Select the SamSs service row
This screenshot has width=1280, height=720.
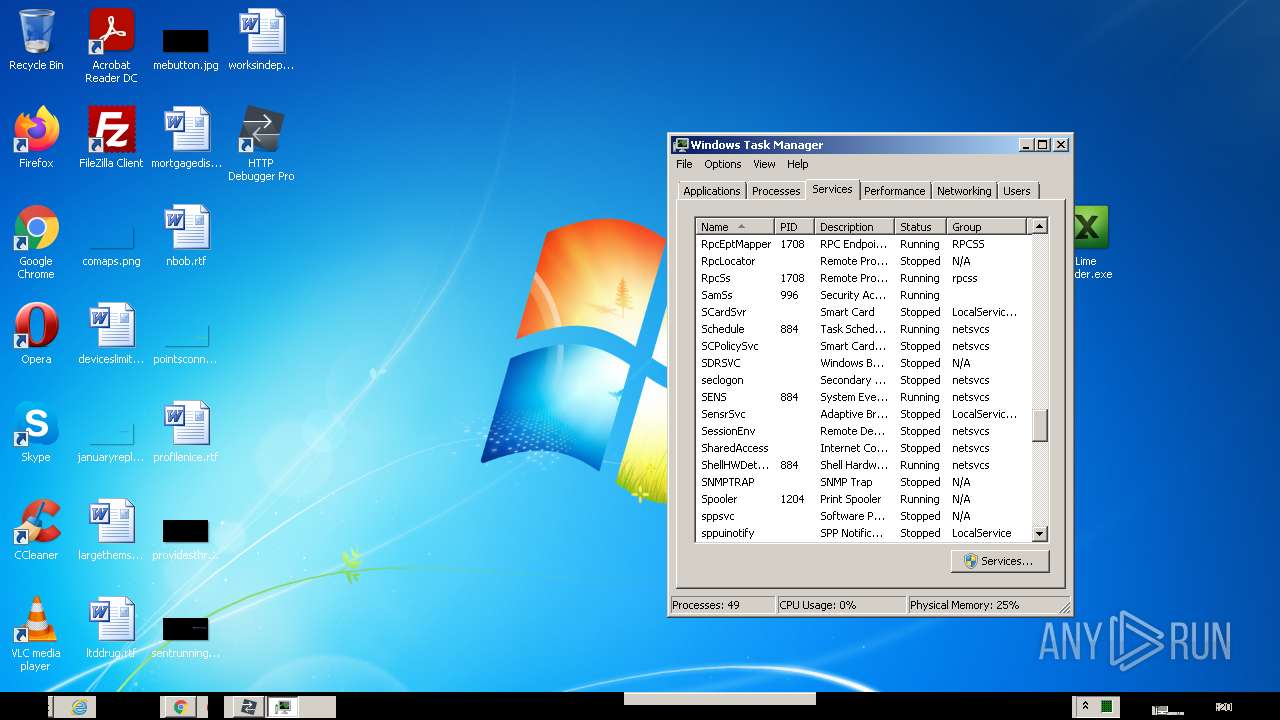[x=862, y=295]
